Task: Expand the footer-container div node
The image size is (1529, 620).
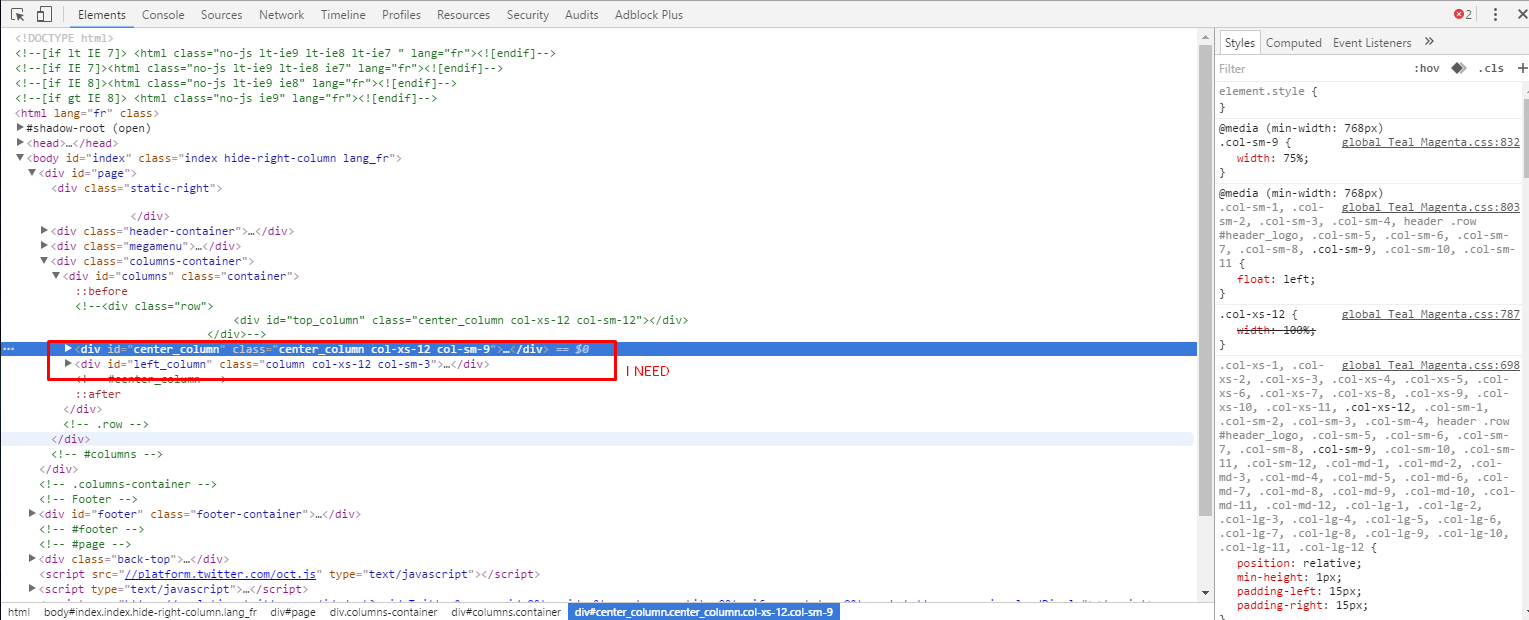Action: (33, 514)
